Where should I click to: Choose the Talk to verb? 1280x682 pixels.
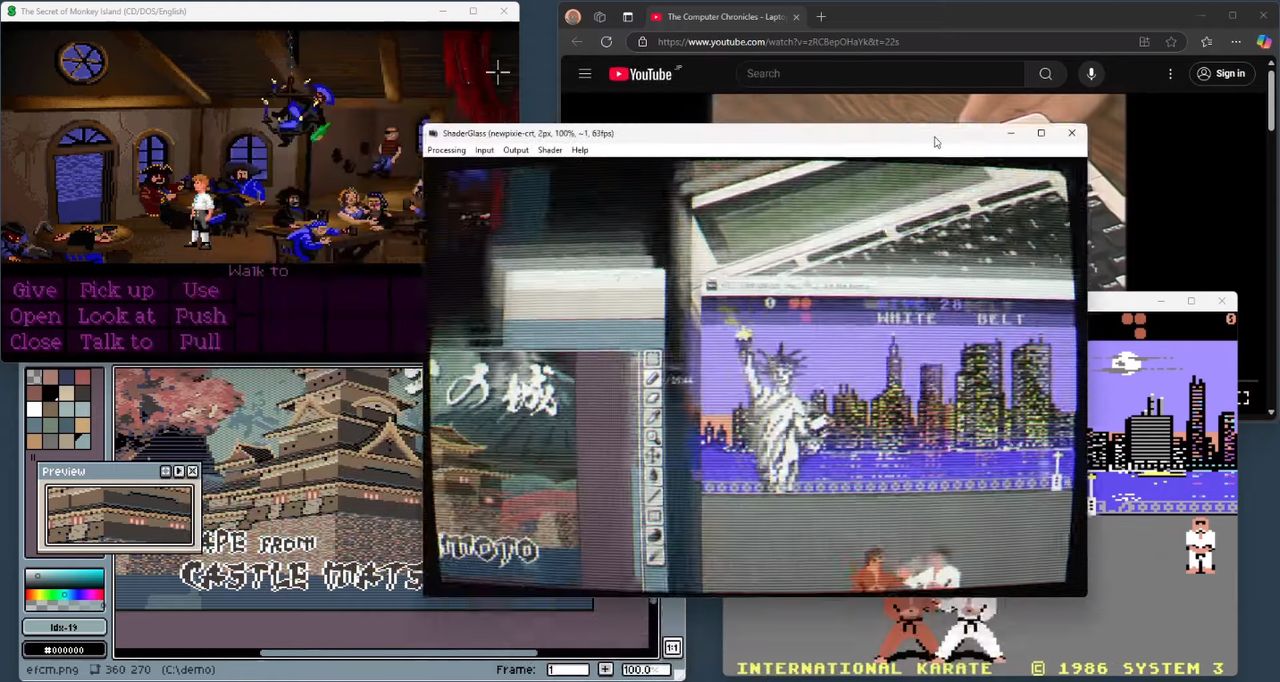pos(117,342)
